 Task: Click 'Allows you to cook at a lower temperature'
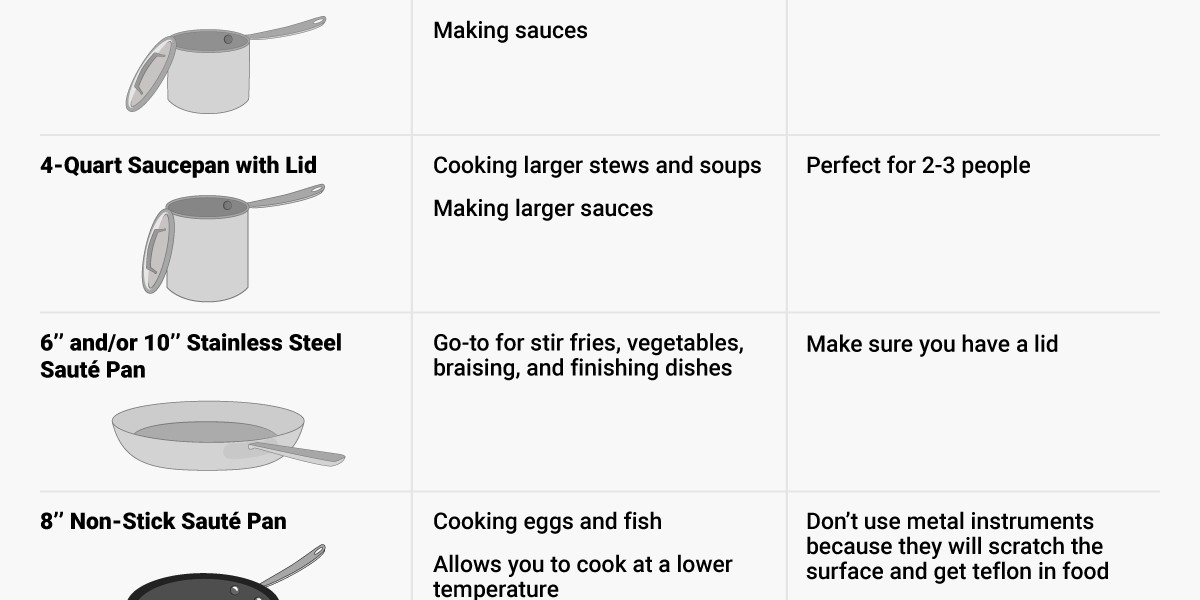tap(583, 576)
